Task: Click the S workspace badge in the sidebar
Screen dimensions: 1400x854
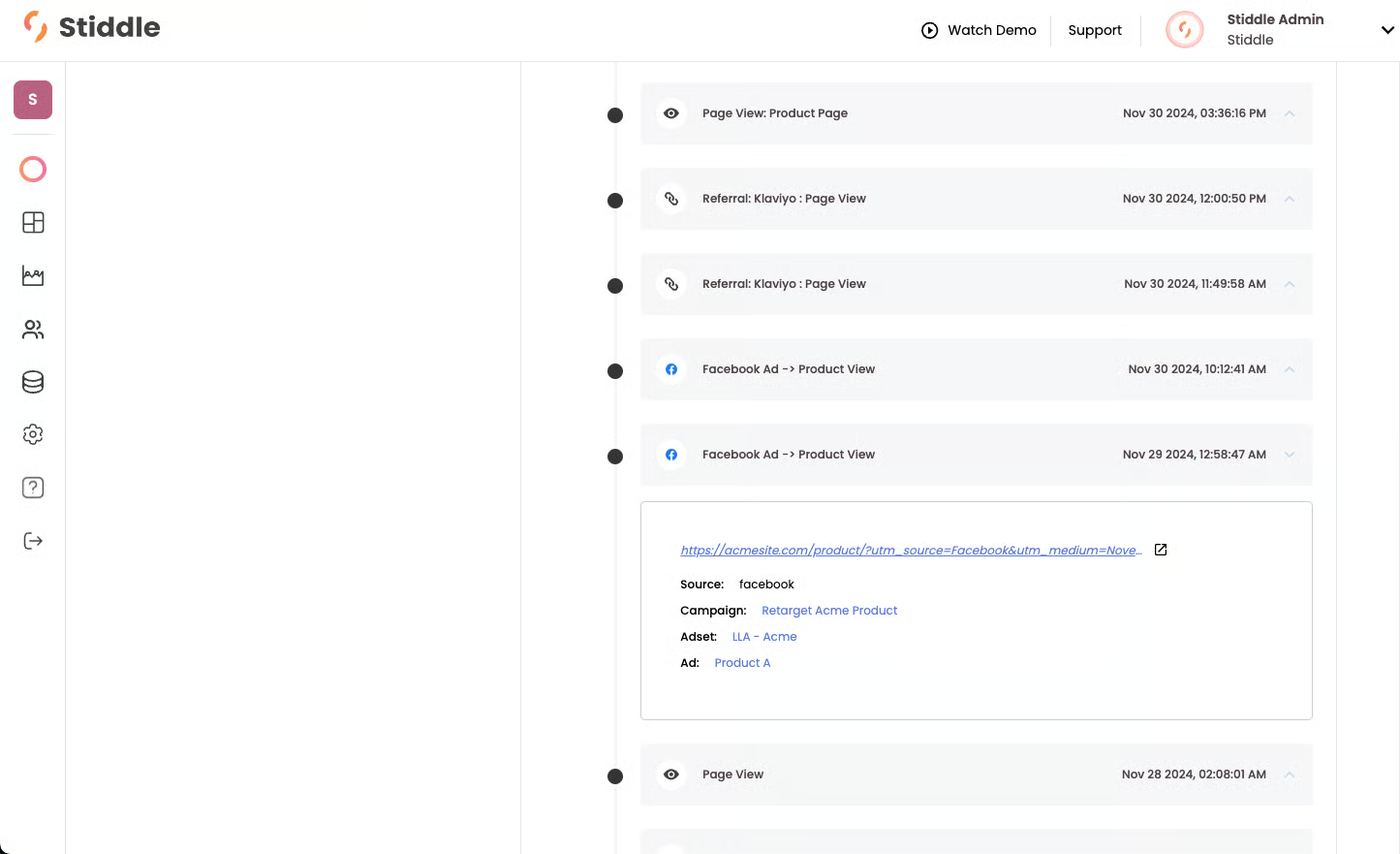Action: (x=33, y=100)
